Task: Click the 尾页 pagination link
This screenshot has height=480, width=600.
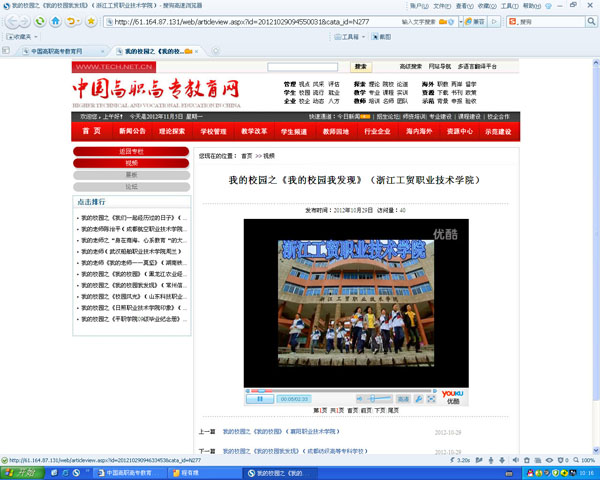Action: click(393, 410)
